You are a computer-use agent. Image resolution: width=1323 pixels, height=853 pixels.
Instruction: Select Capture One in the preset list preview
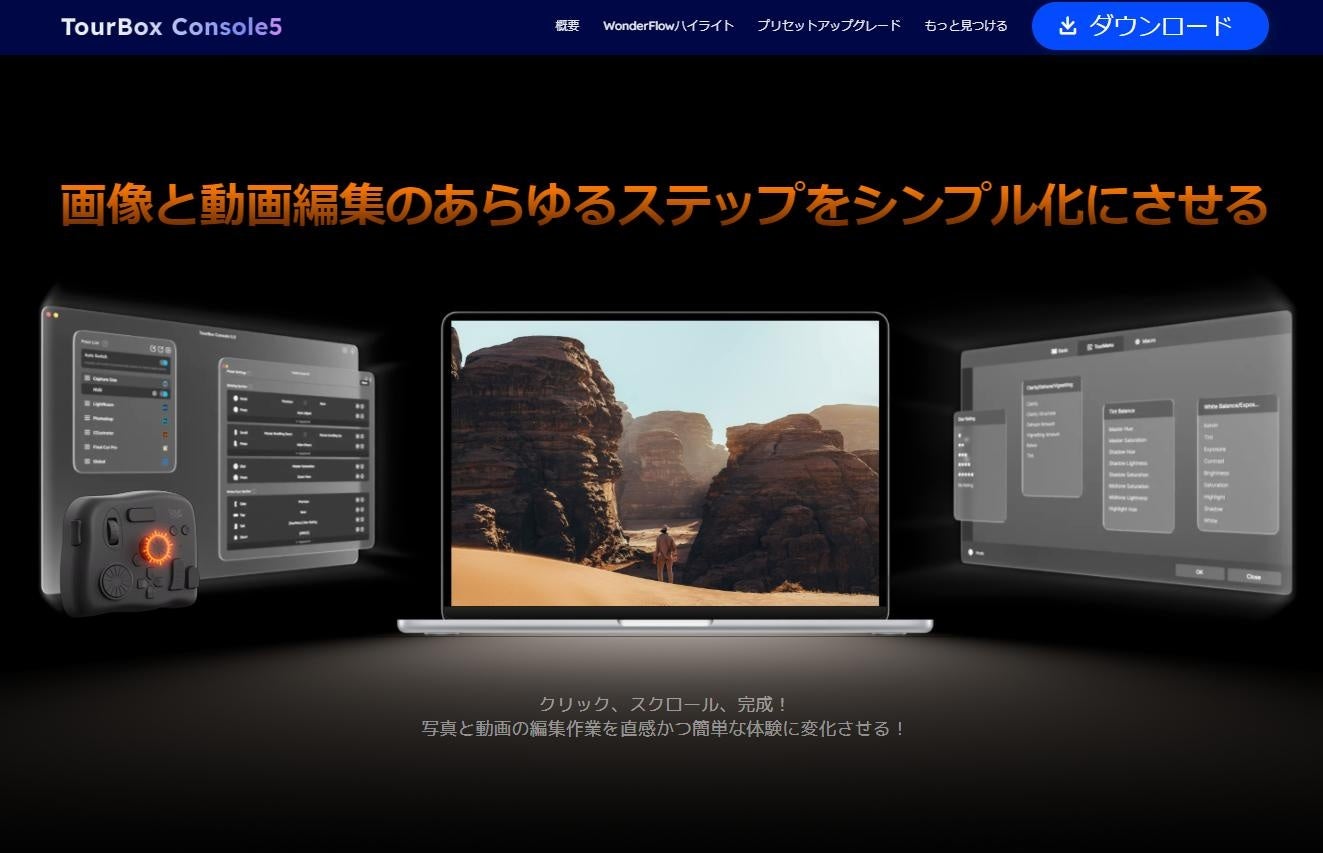tap(126, 380)
